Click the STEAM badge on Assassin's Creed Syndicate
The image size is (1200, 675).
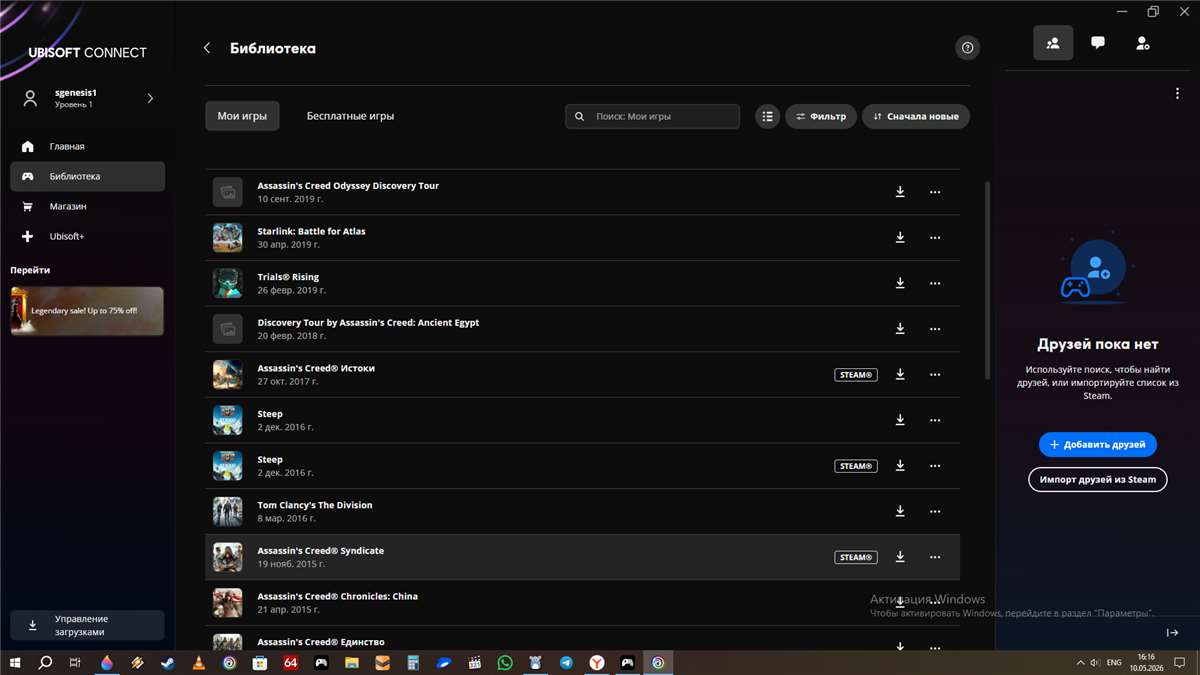click(x=856, y=557)
